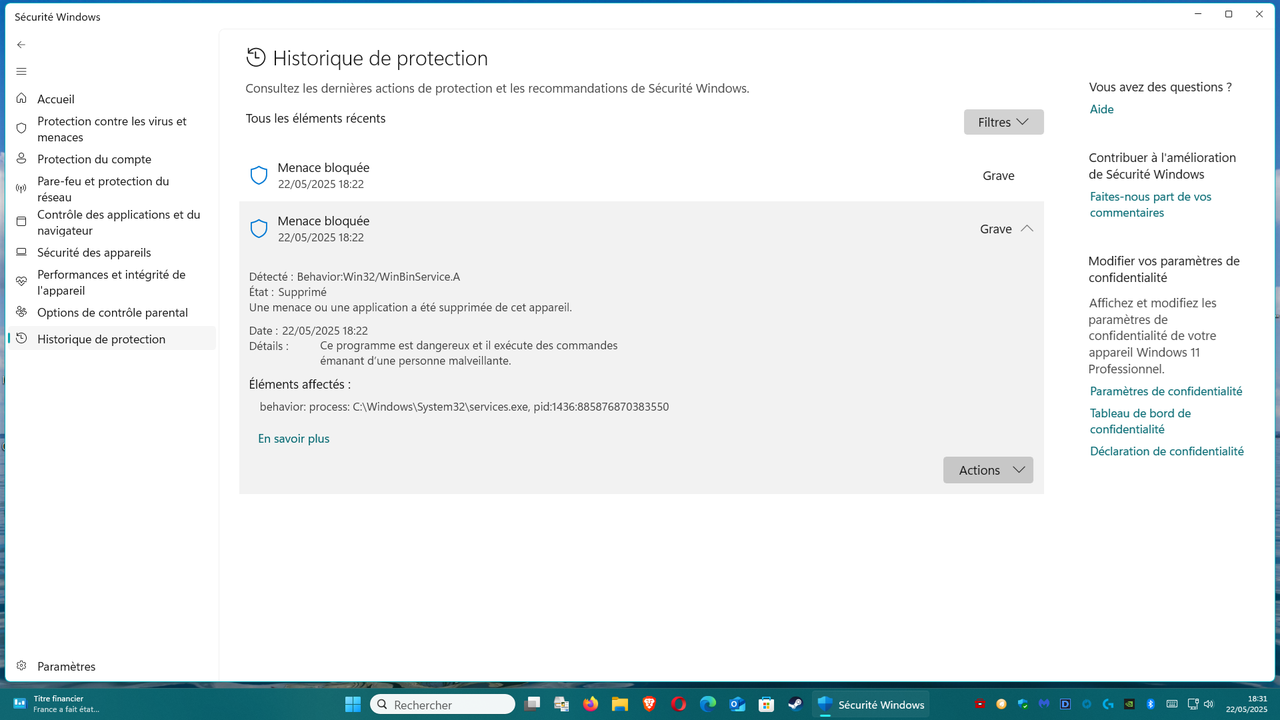Screen dimensions: 1280x720
Task: Click the Aide link
Action: [1101, 109]
